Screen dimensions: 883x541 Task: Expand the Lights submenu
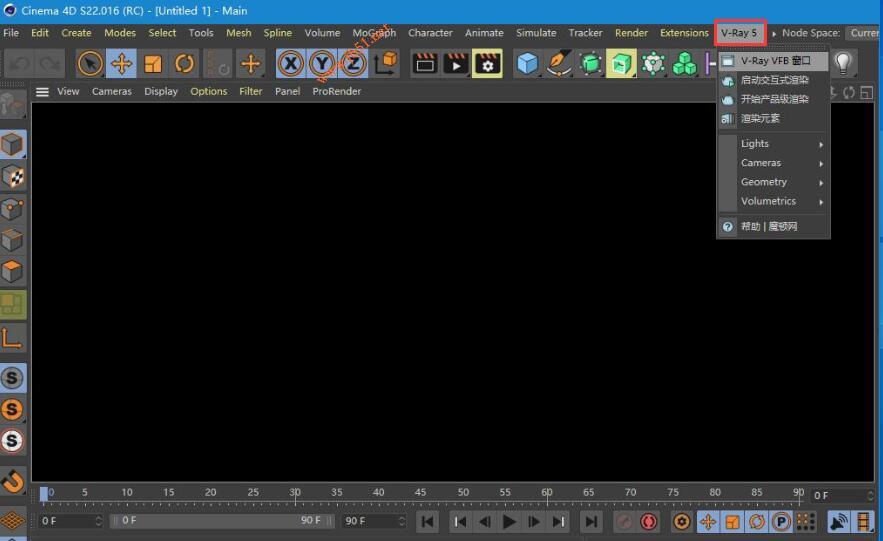(x=773, y=144)
